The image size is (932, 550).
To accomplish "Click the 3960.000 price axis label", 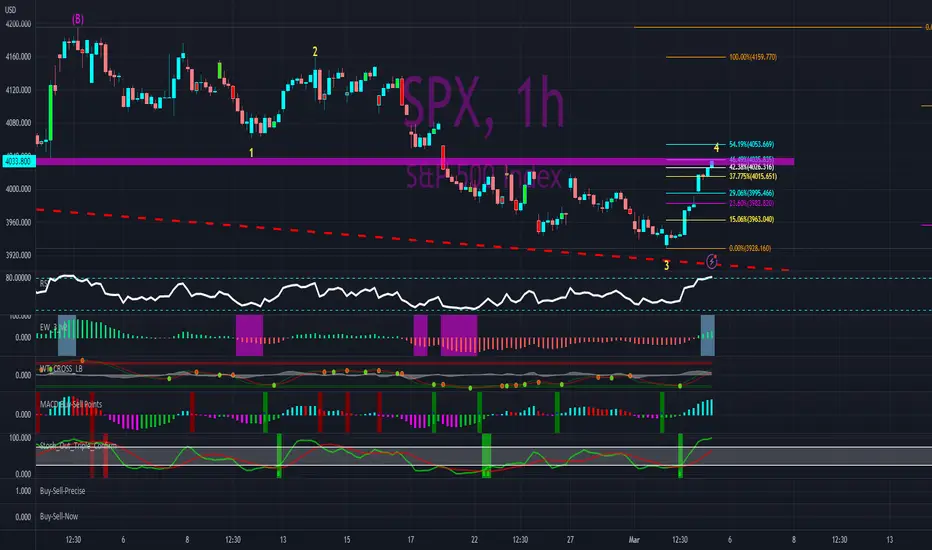I will click(18, 222).
